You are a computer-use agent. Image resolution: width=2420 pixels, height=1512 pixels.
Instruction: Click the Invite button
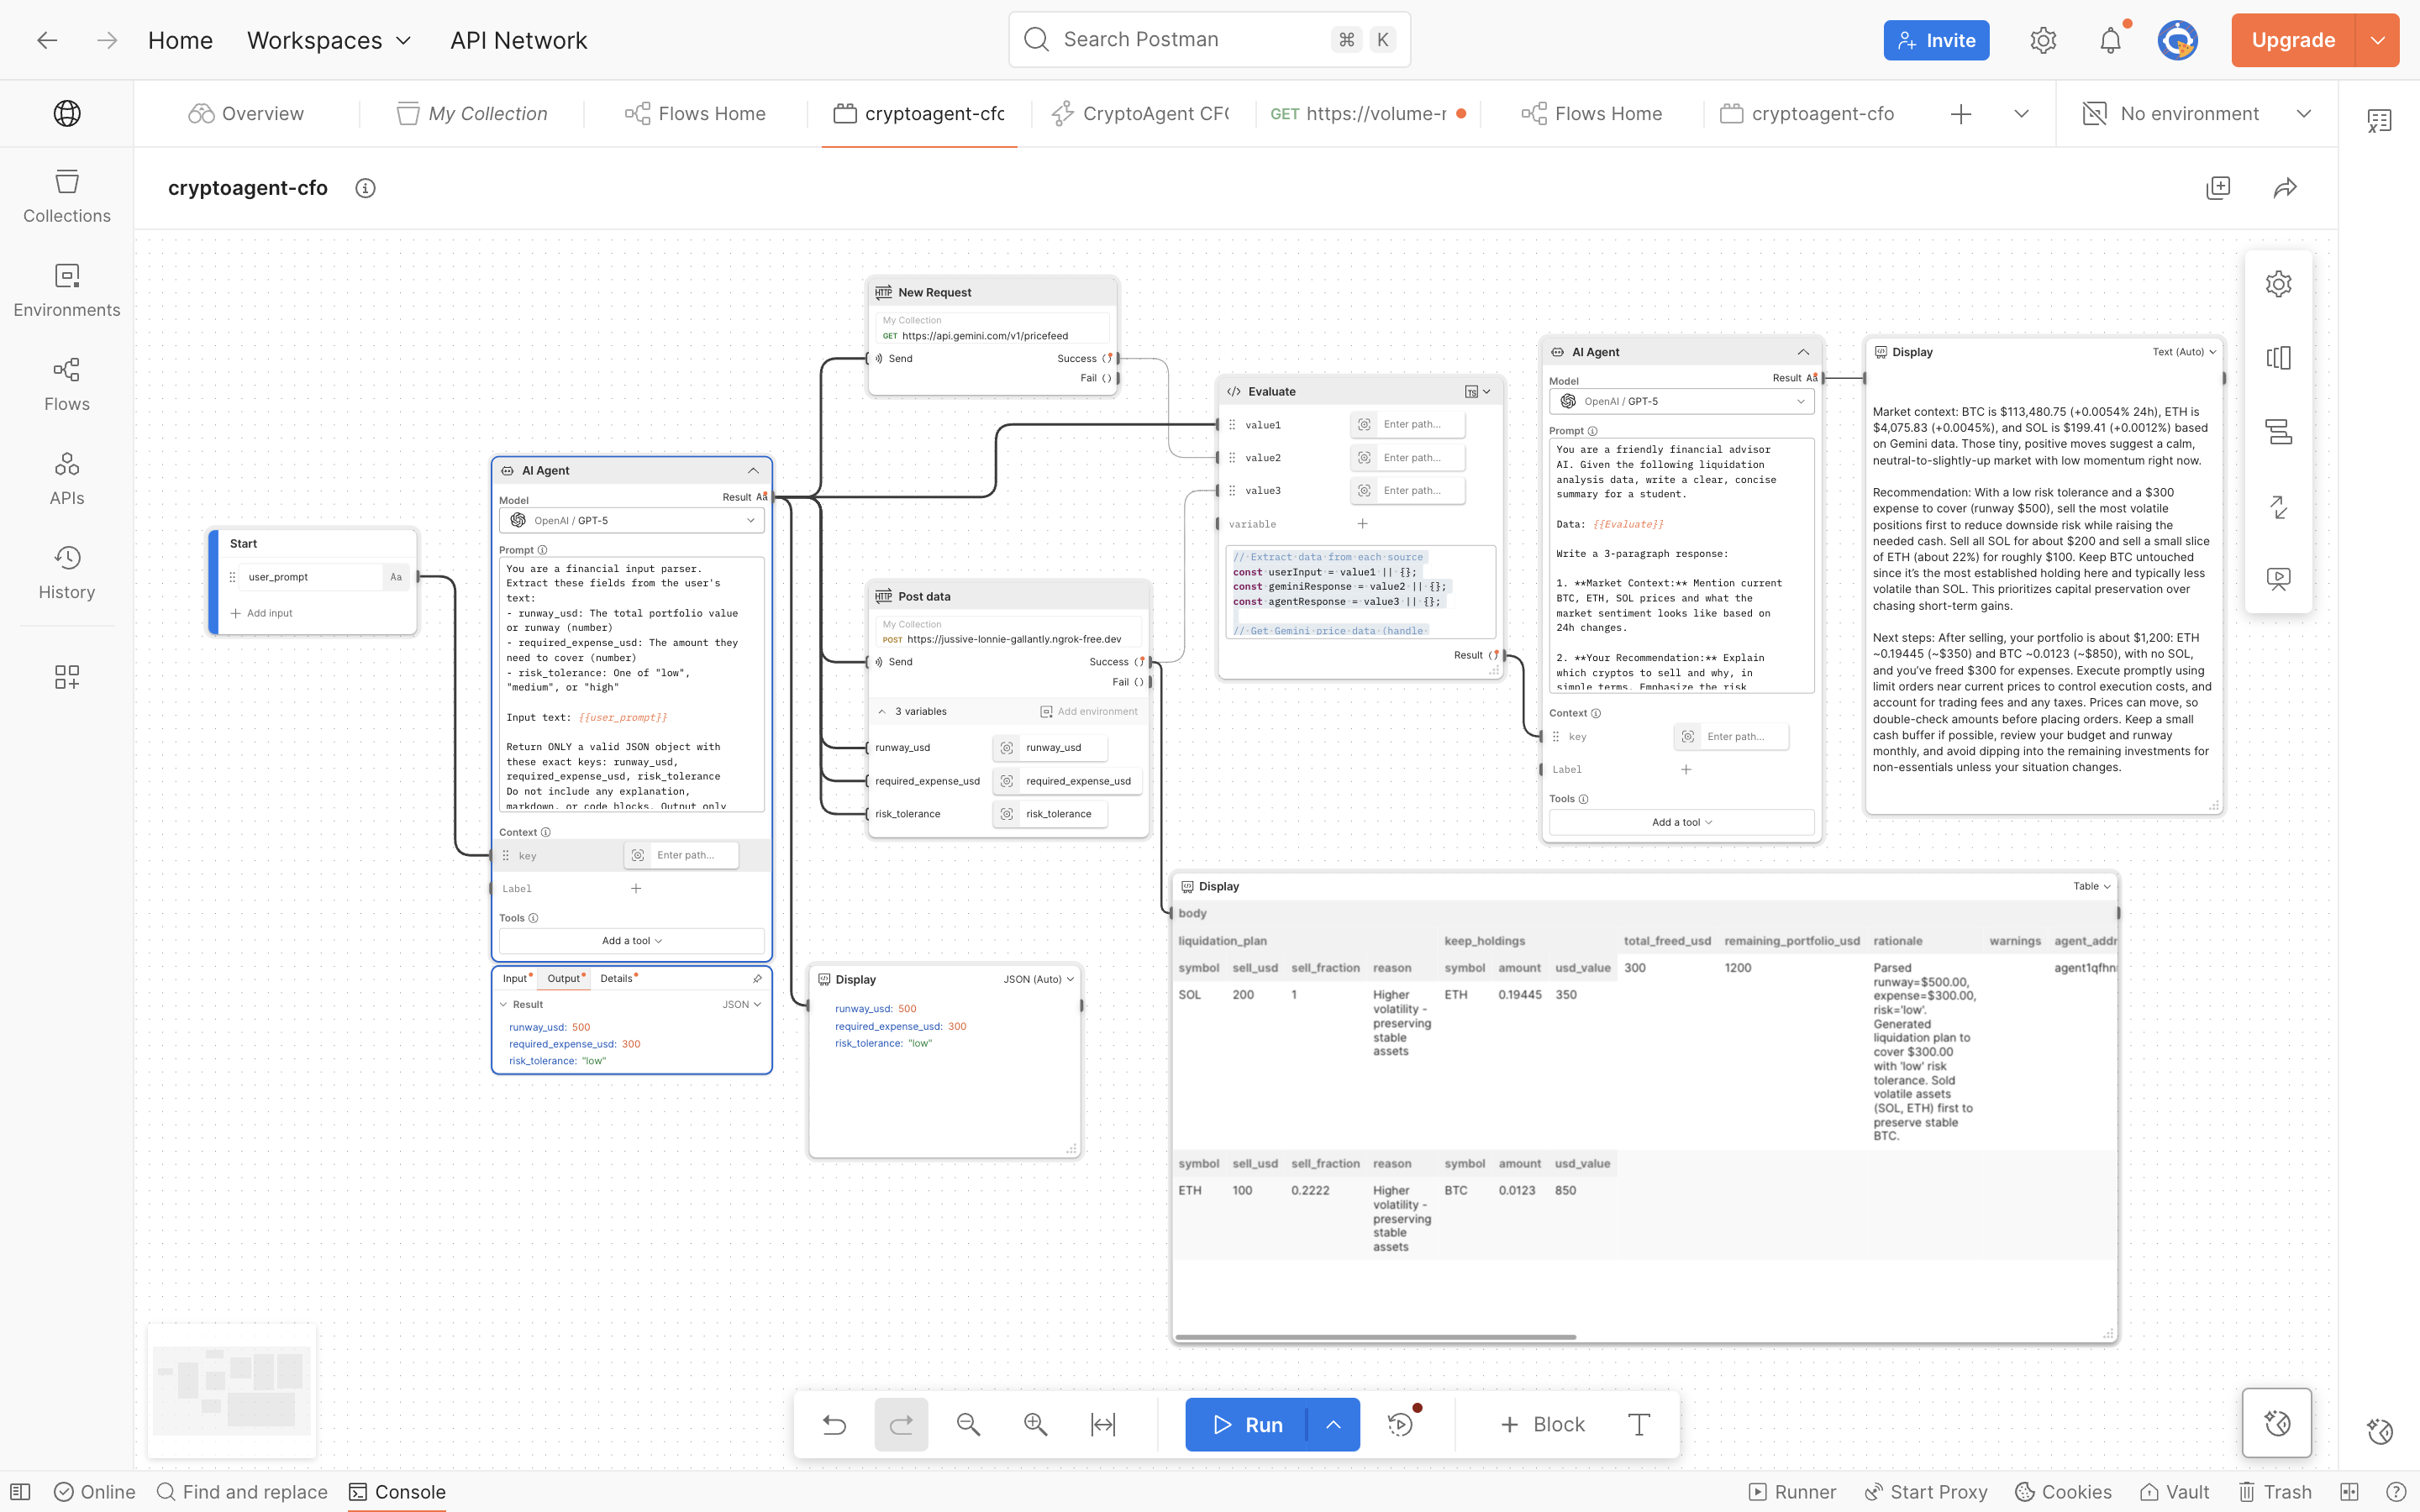point(1936,40)
